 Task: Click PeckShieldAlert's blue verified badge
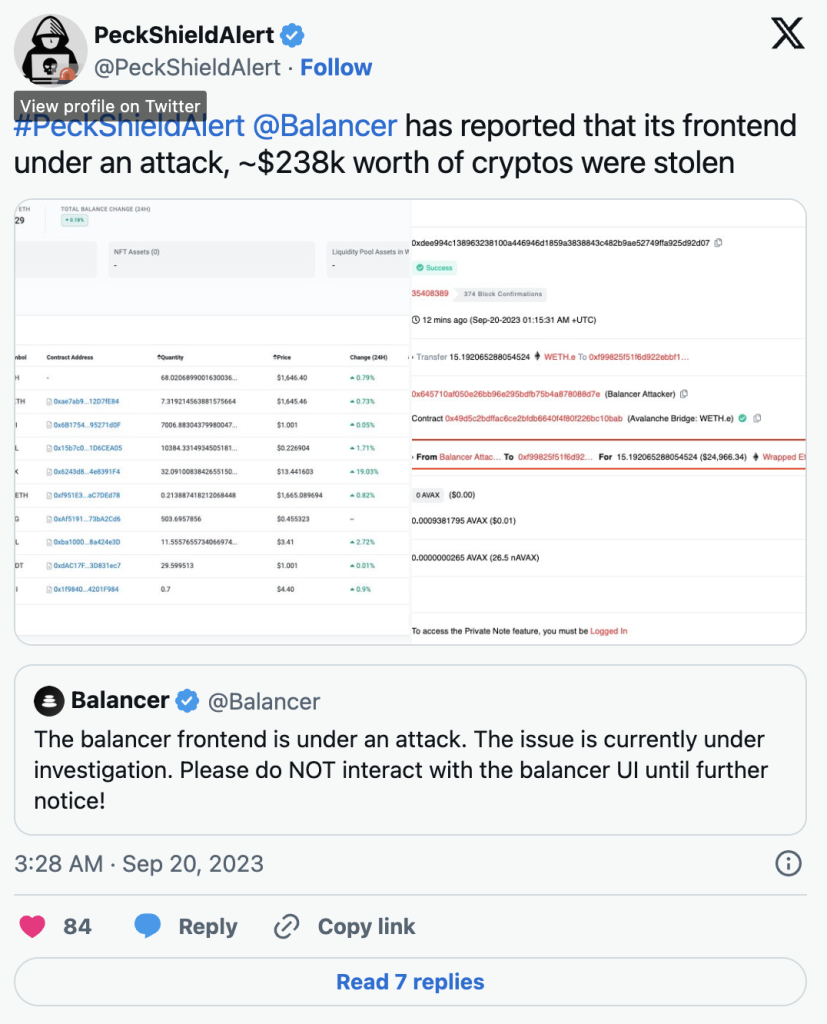click(x=292, y=36)
